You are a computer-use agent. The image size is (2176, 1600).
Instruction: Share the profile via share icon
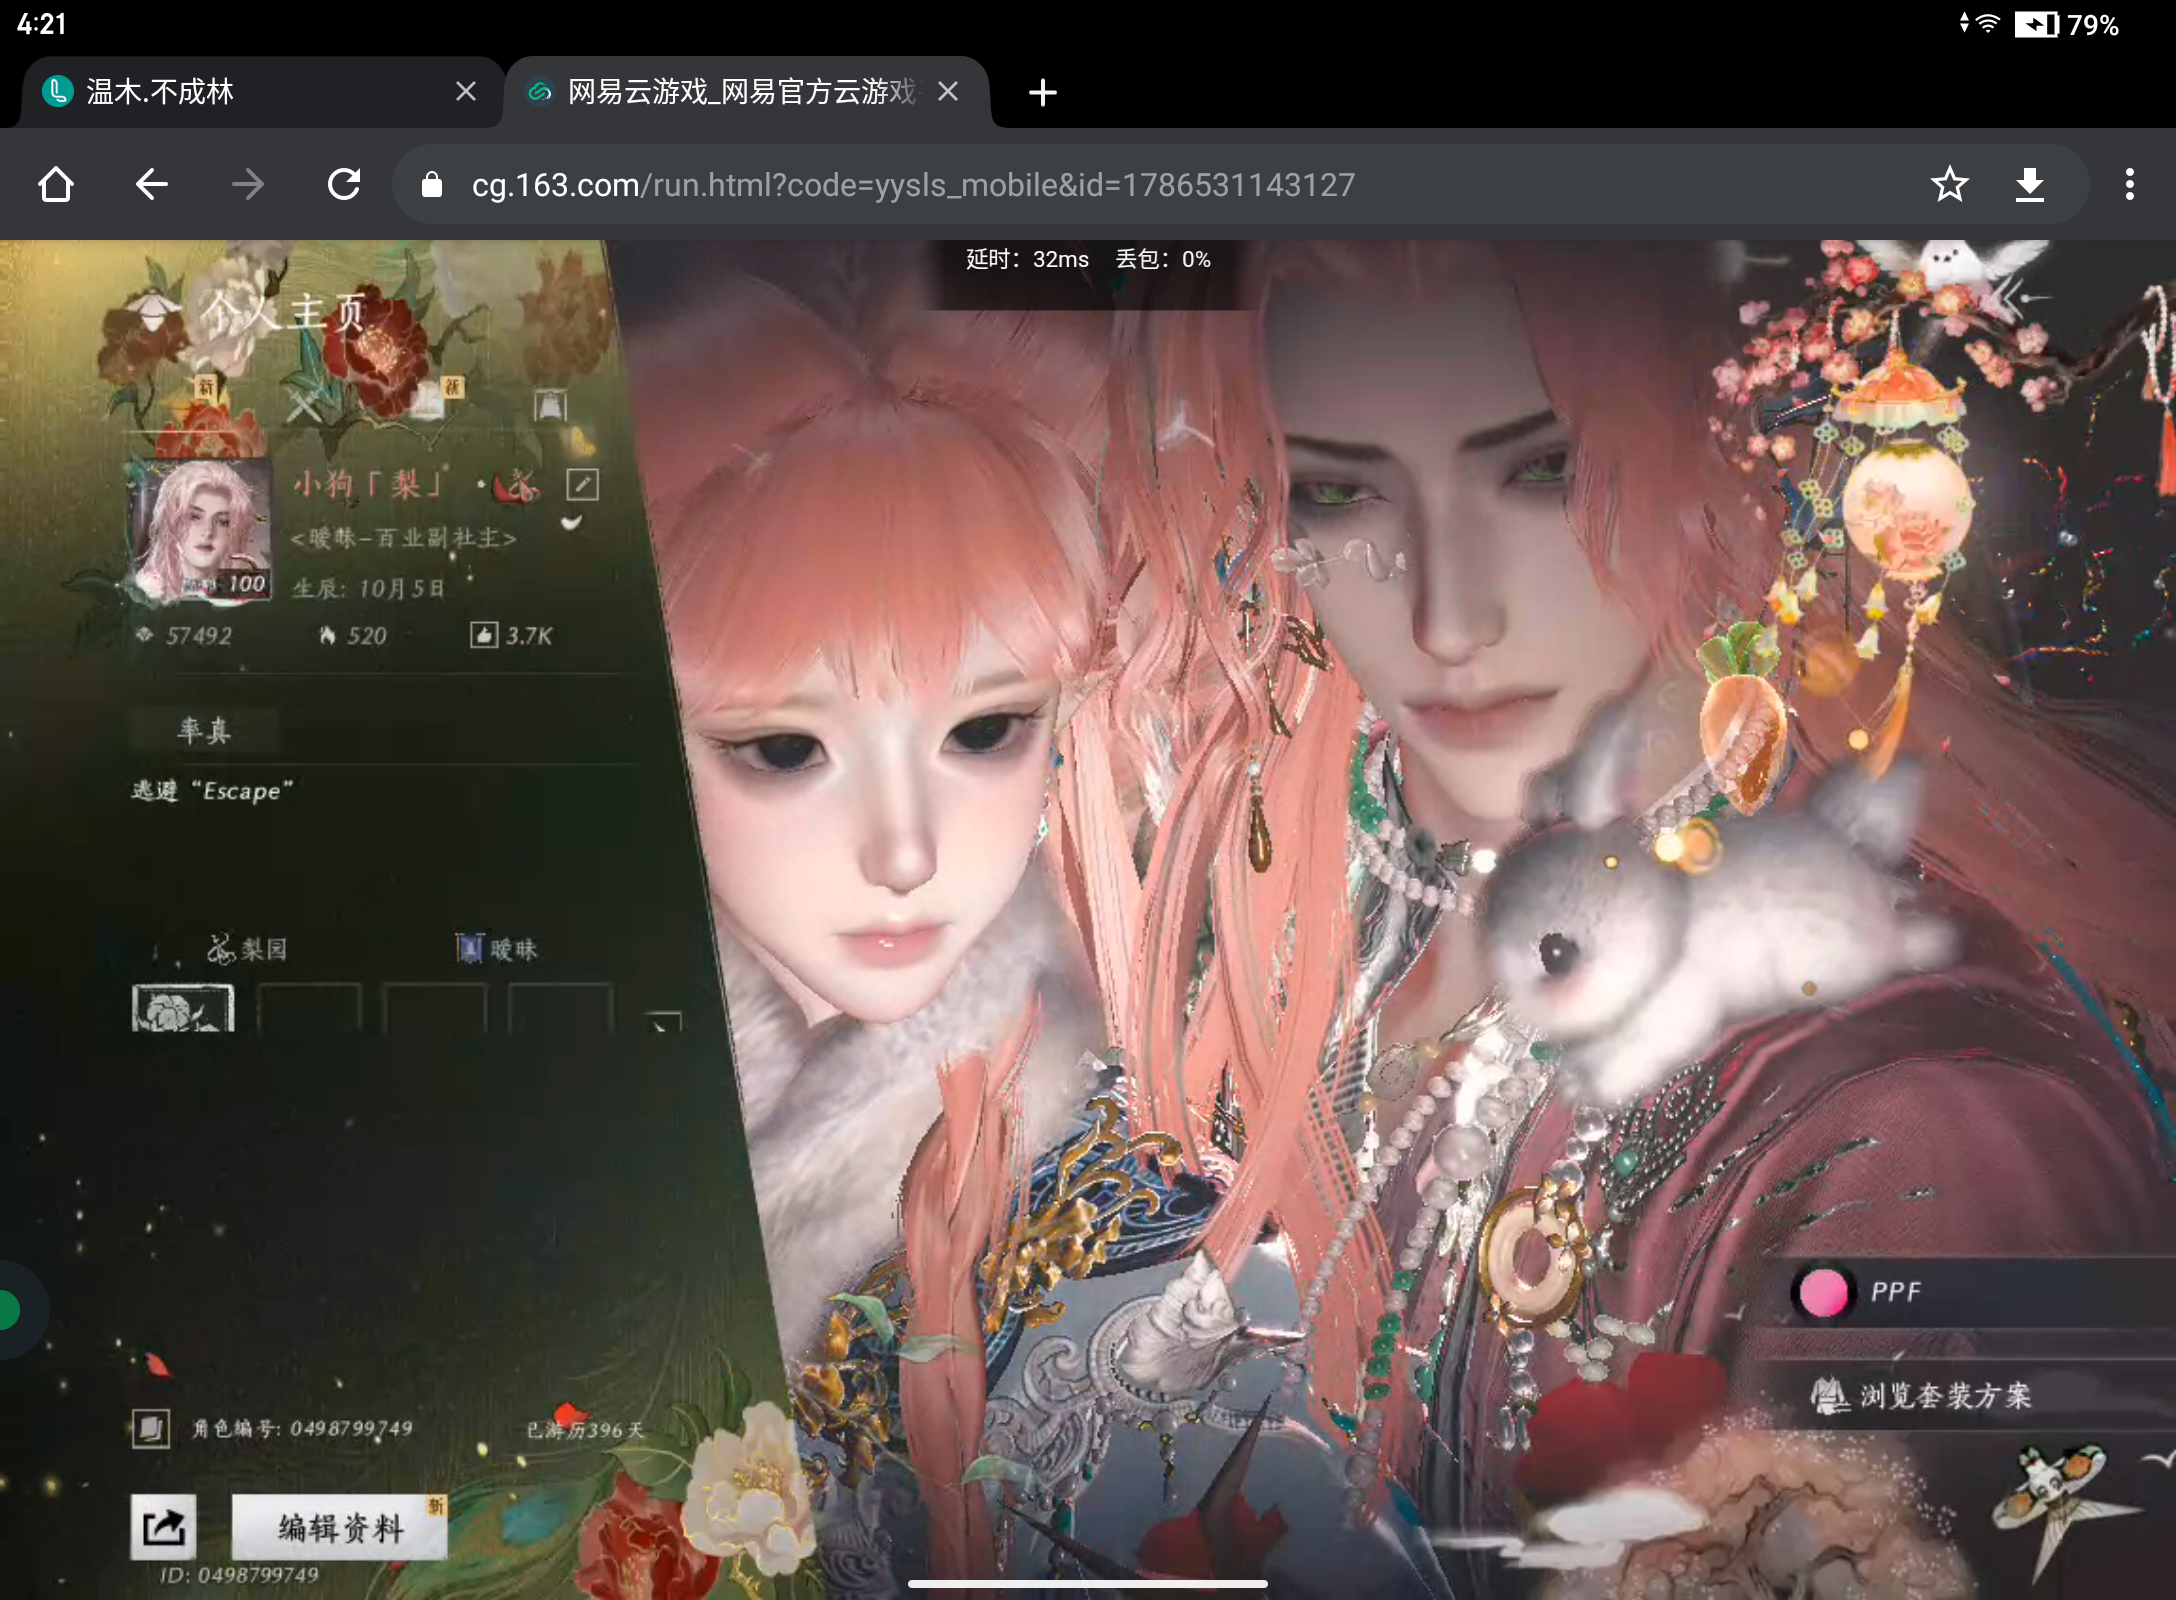pos(163,1527)
